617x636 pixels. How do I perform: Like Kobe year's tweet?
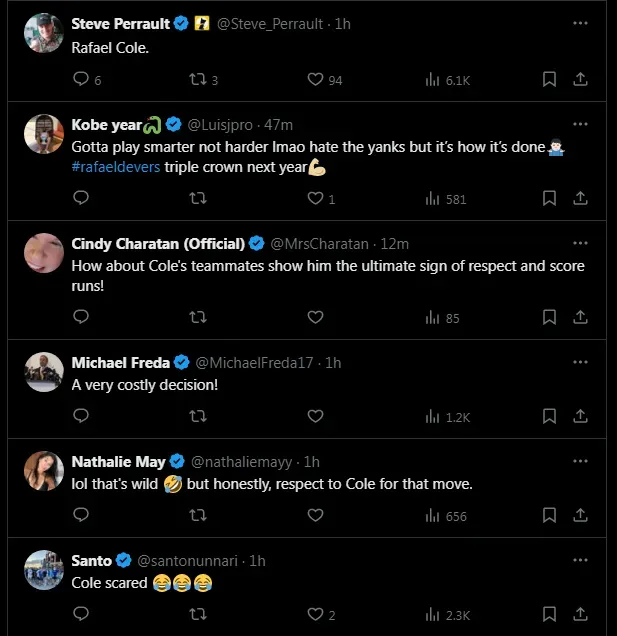315,199
